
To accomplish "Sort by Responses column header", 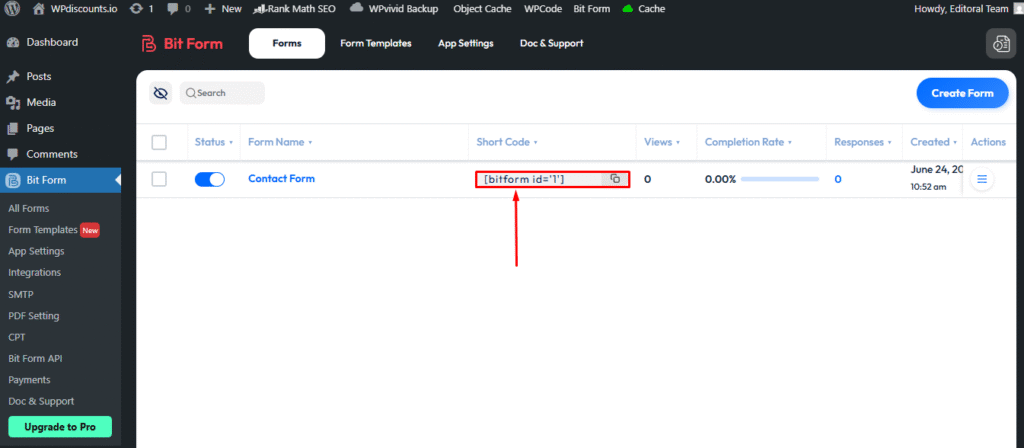I will (863, 142).
